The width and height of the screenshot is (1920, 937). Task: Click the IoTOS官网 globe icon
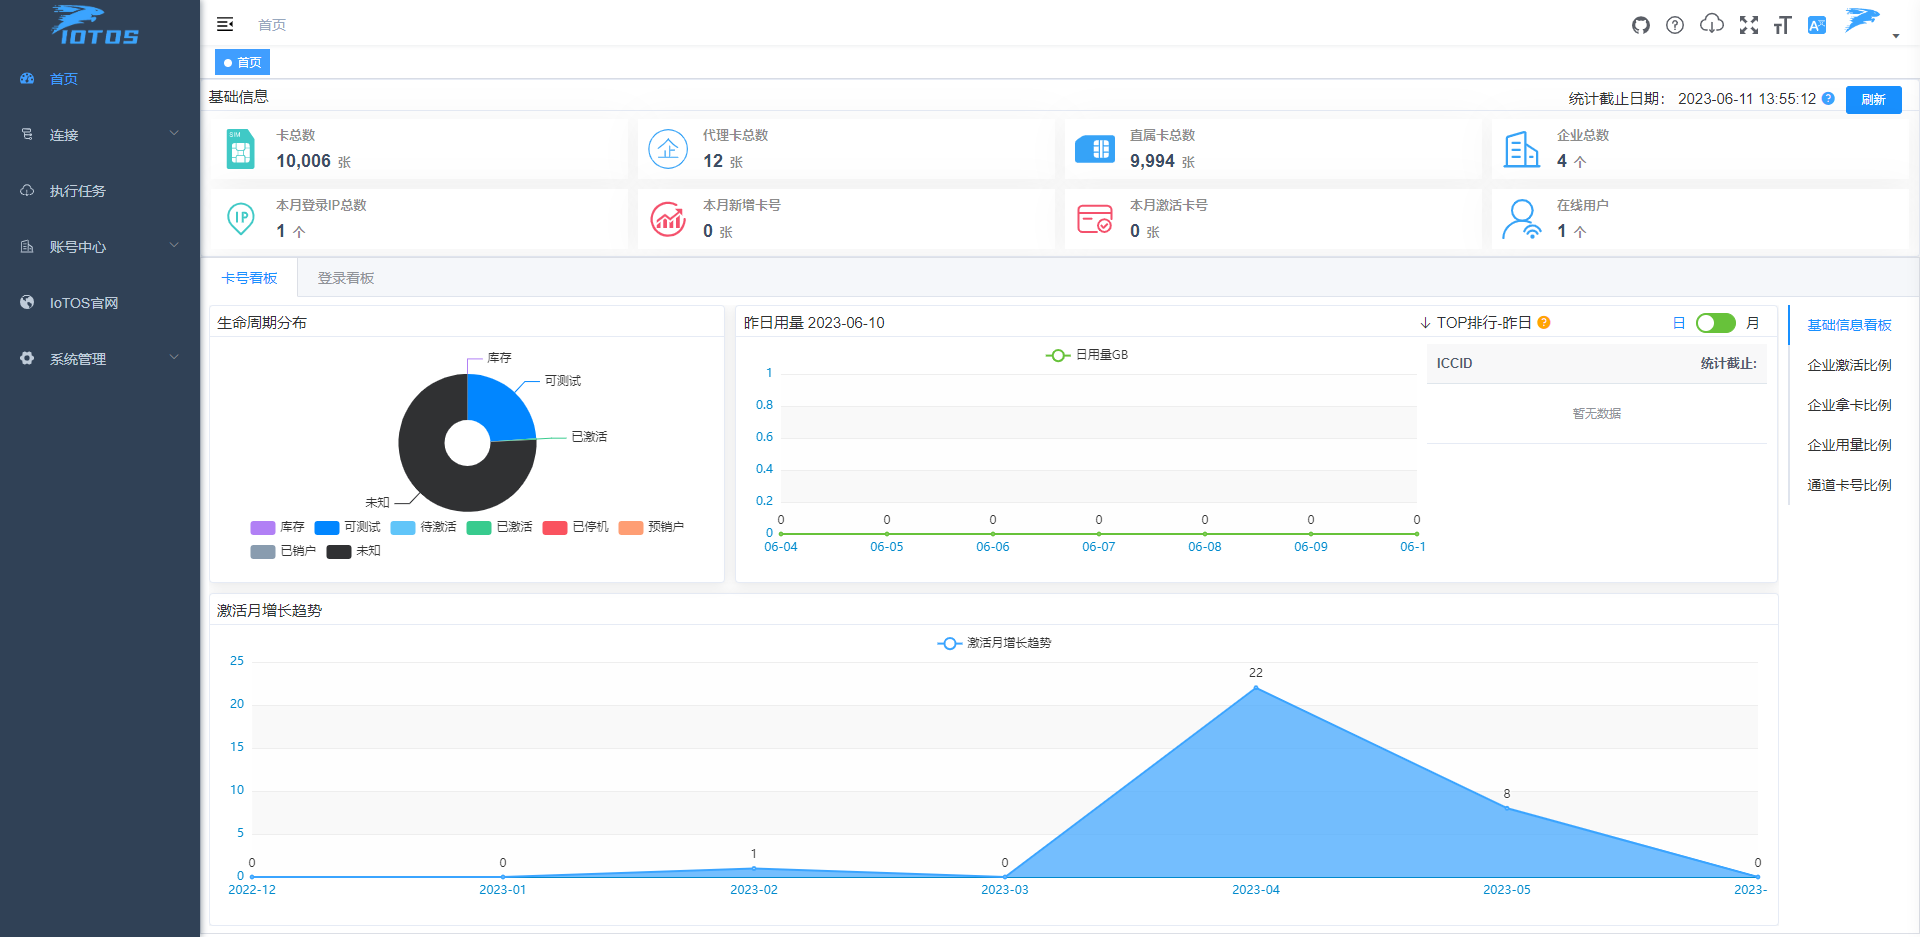[27, 302]
